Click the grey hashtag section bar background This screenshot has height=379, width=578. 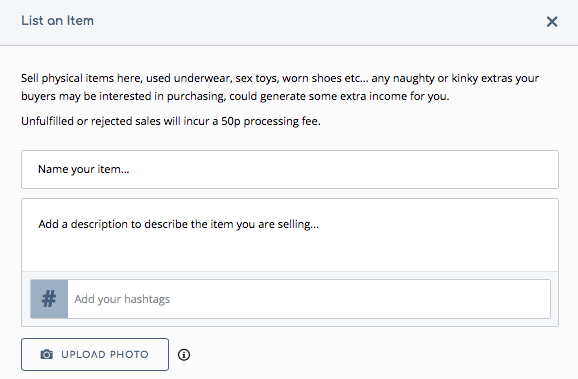(x=290, y=275)
